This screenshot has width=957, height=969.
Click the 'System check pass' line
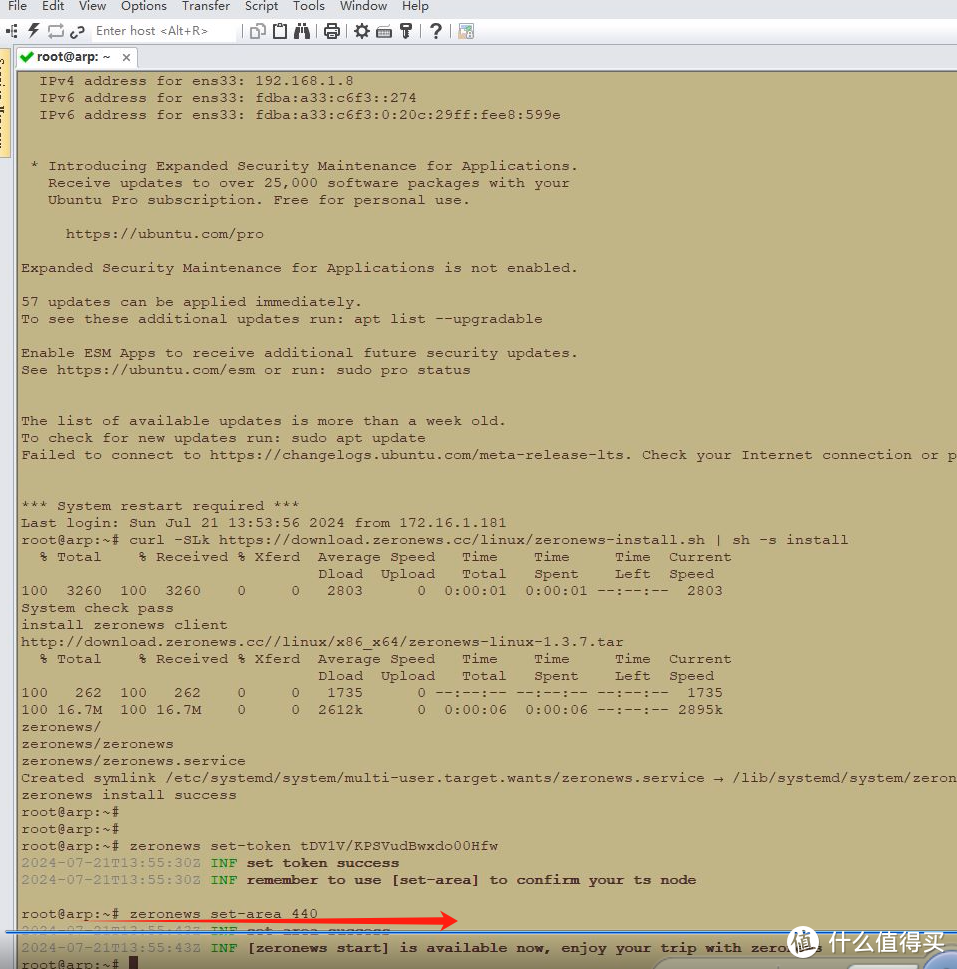pyautogui.click(x=97, y=608)
